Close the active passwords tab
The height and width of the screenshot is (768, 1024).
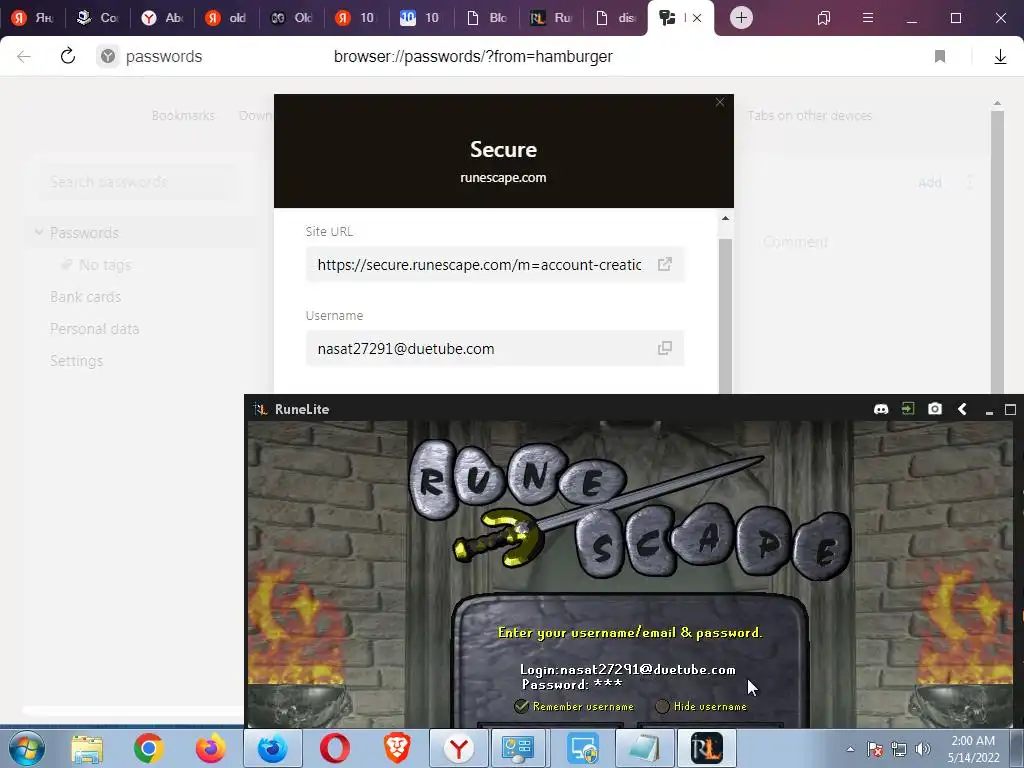click(697, 18)
